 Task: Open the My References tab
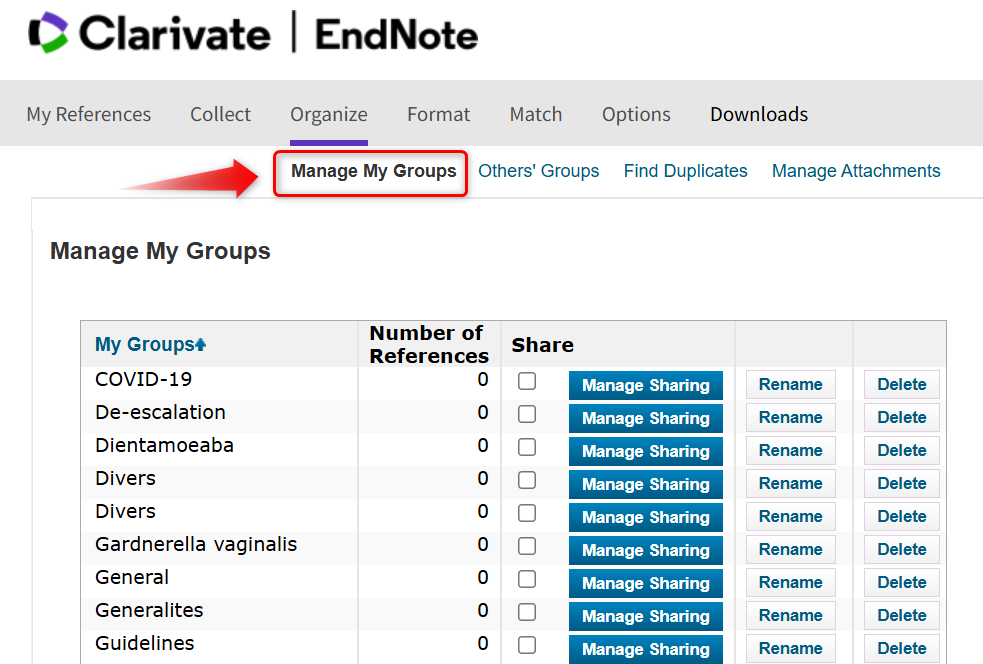click(x=89, y=114)
